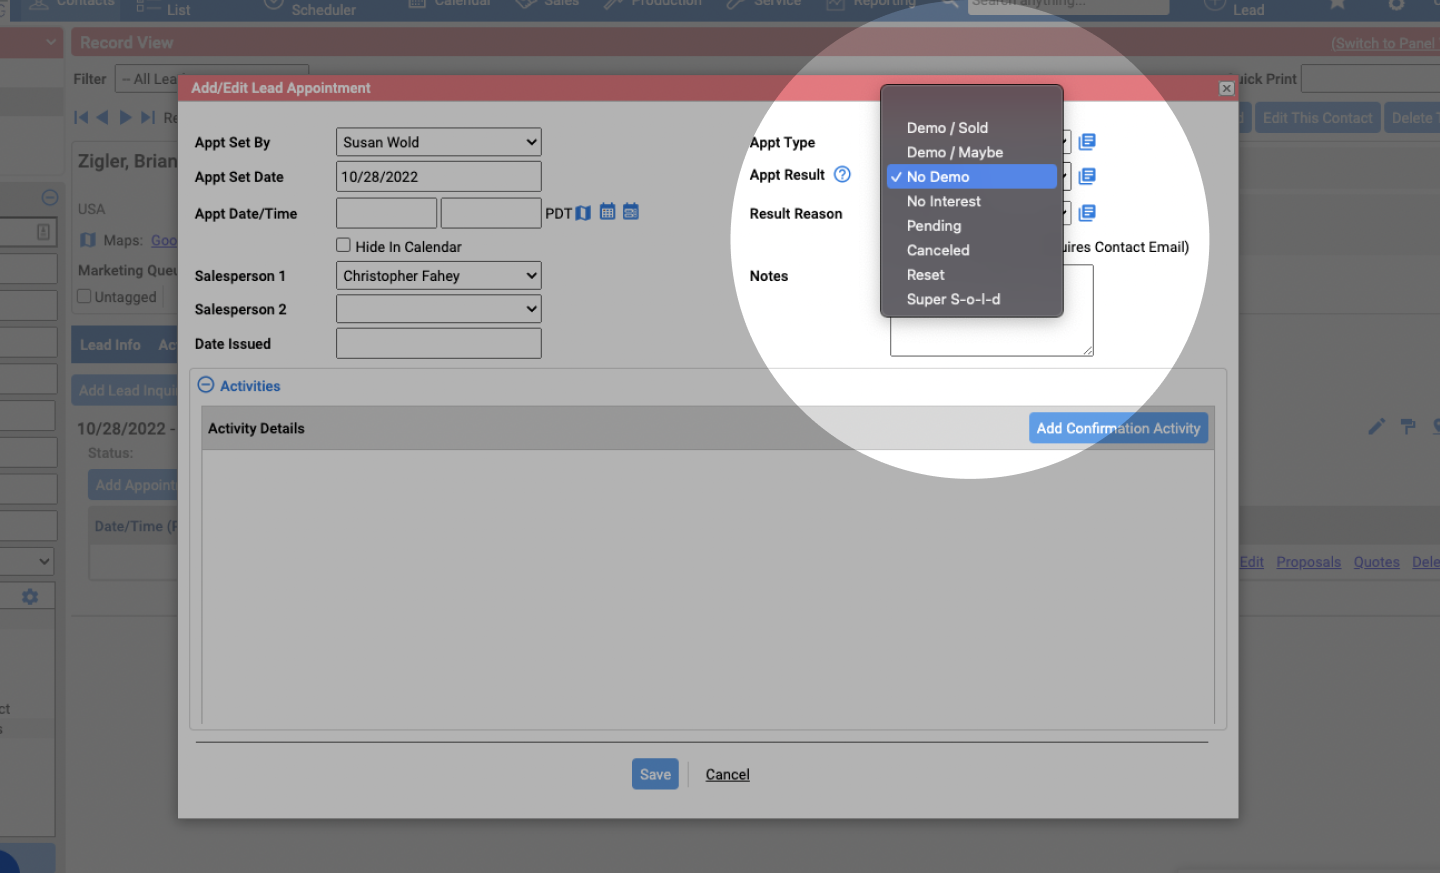Open the empty Salesperson 2 dropdown

[x=438, y=309]
